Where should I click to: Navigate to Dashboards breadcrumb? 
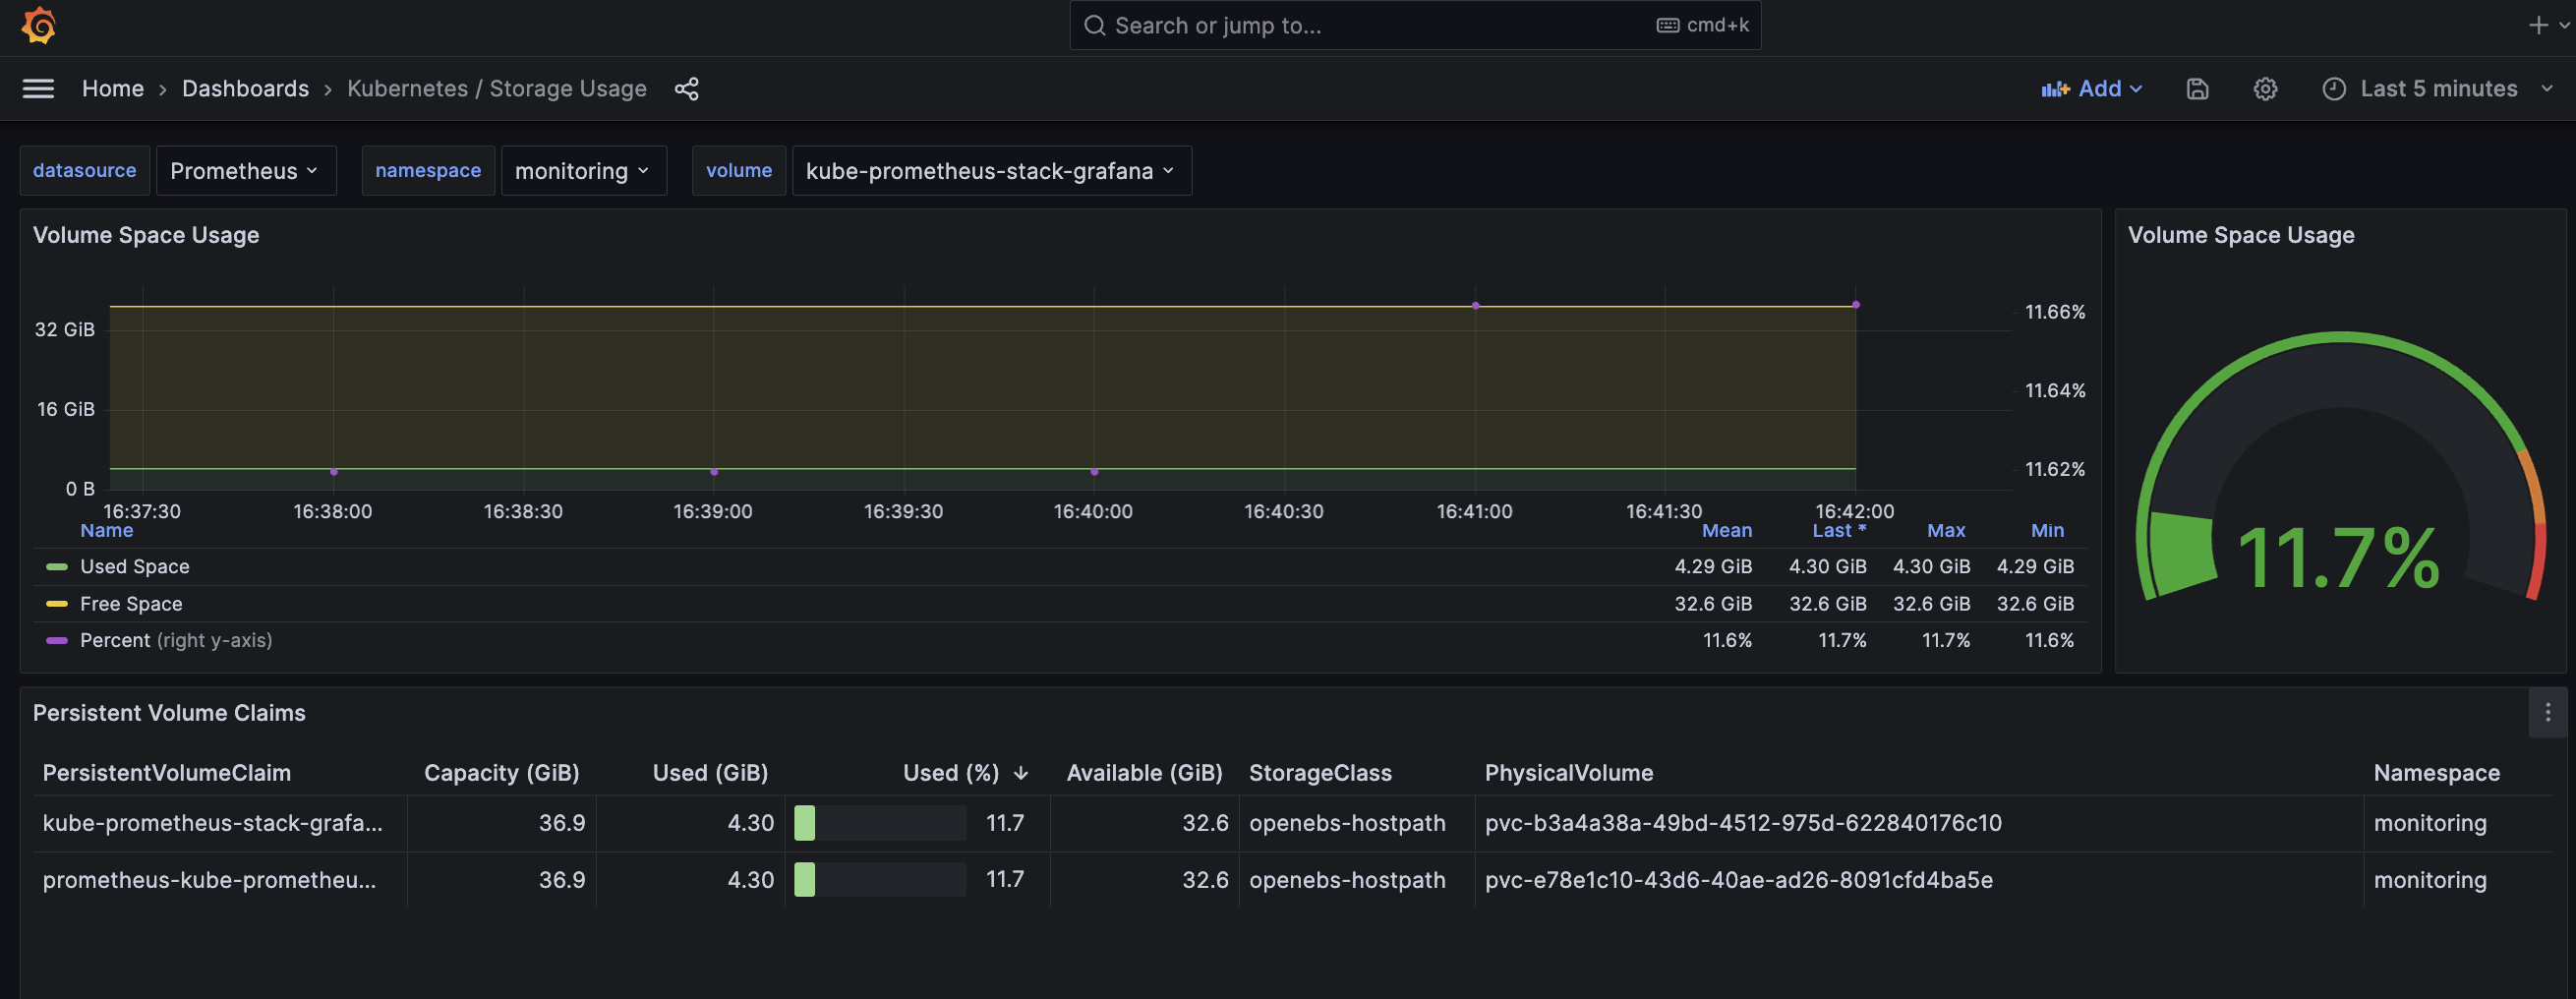[245, 89]
